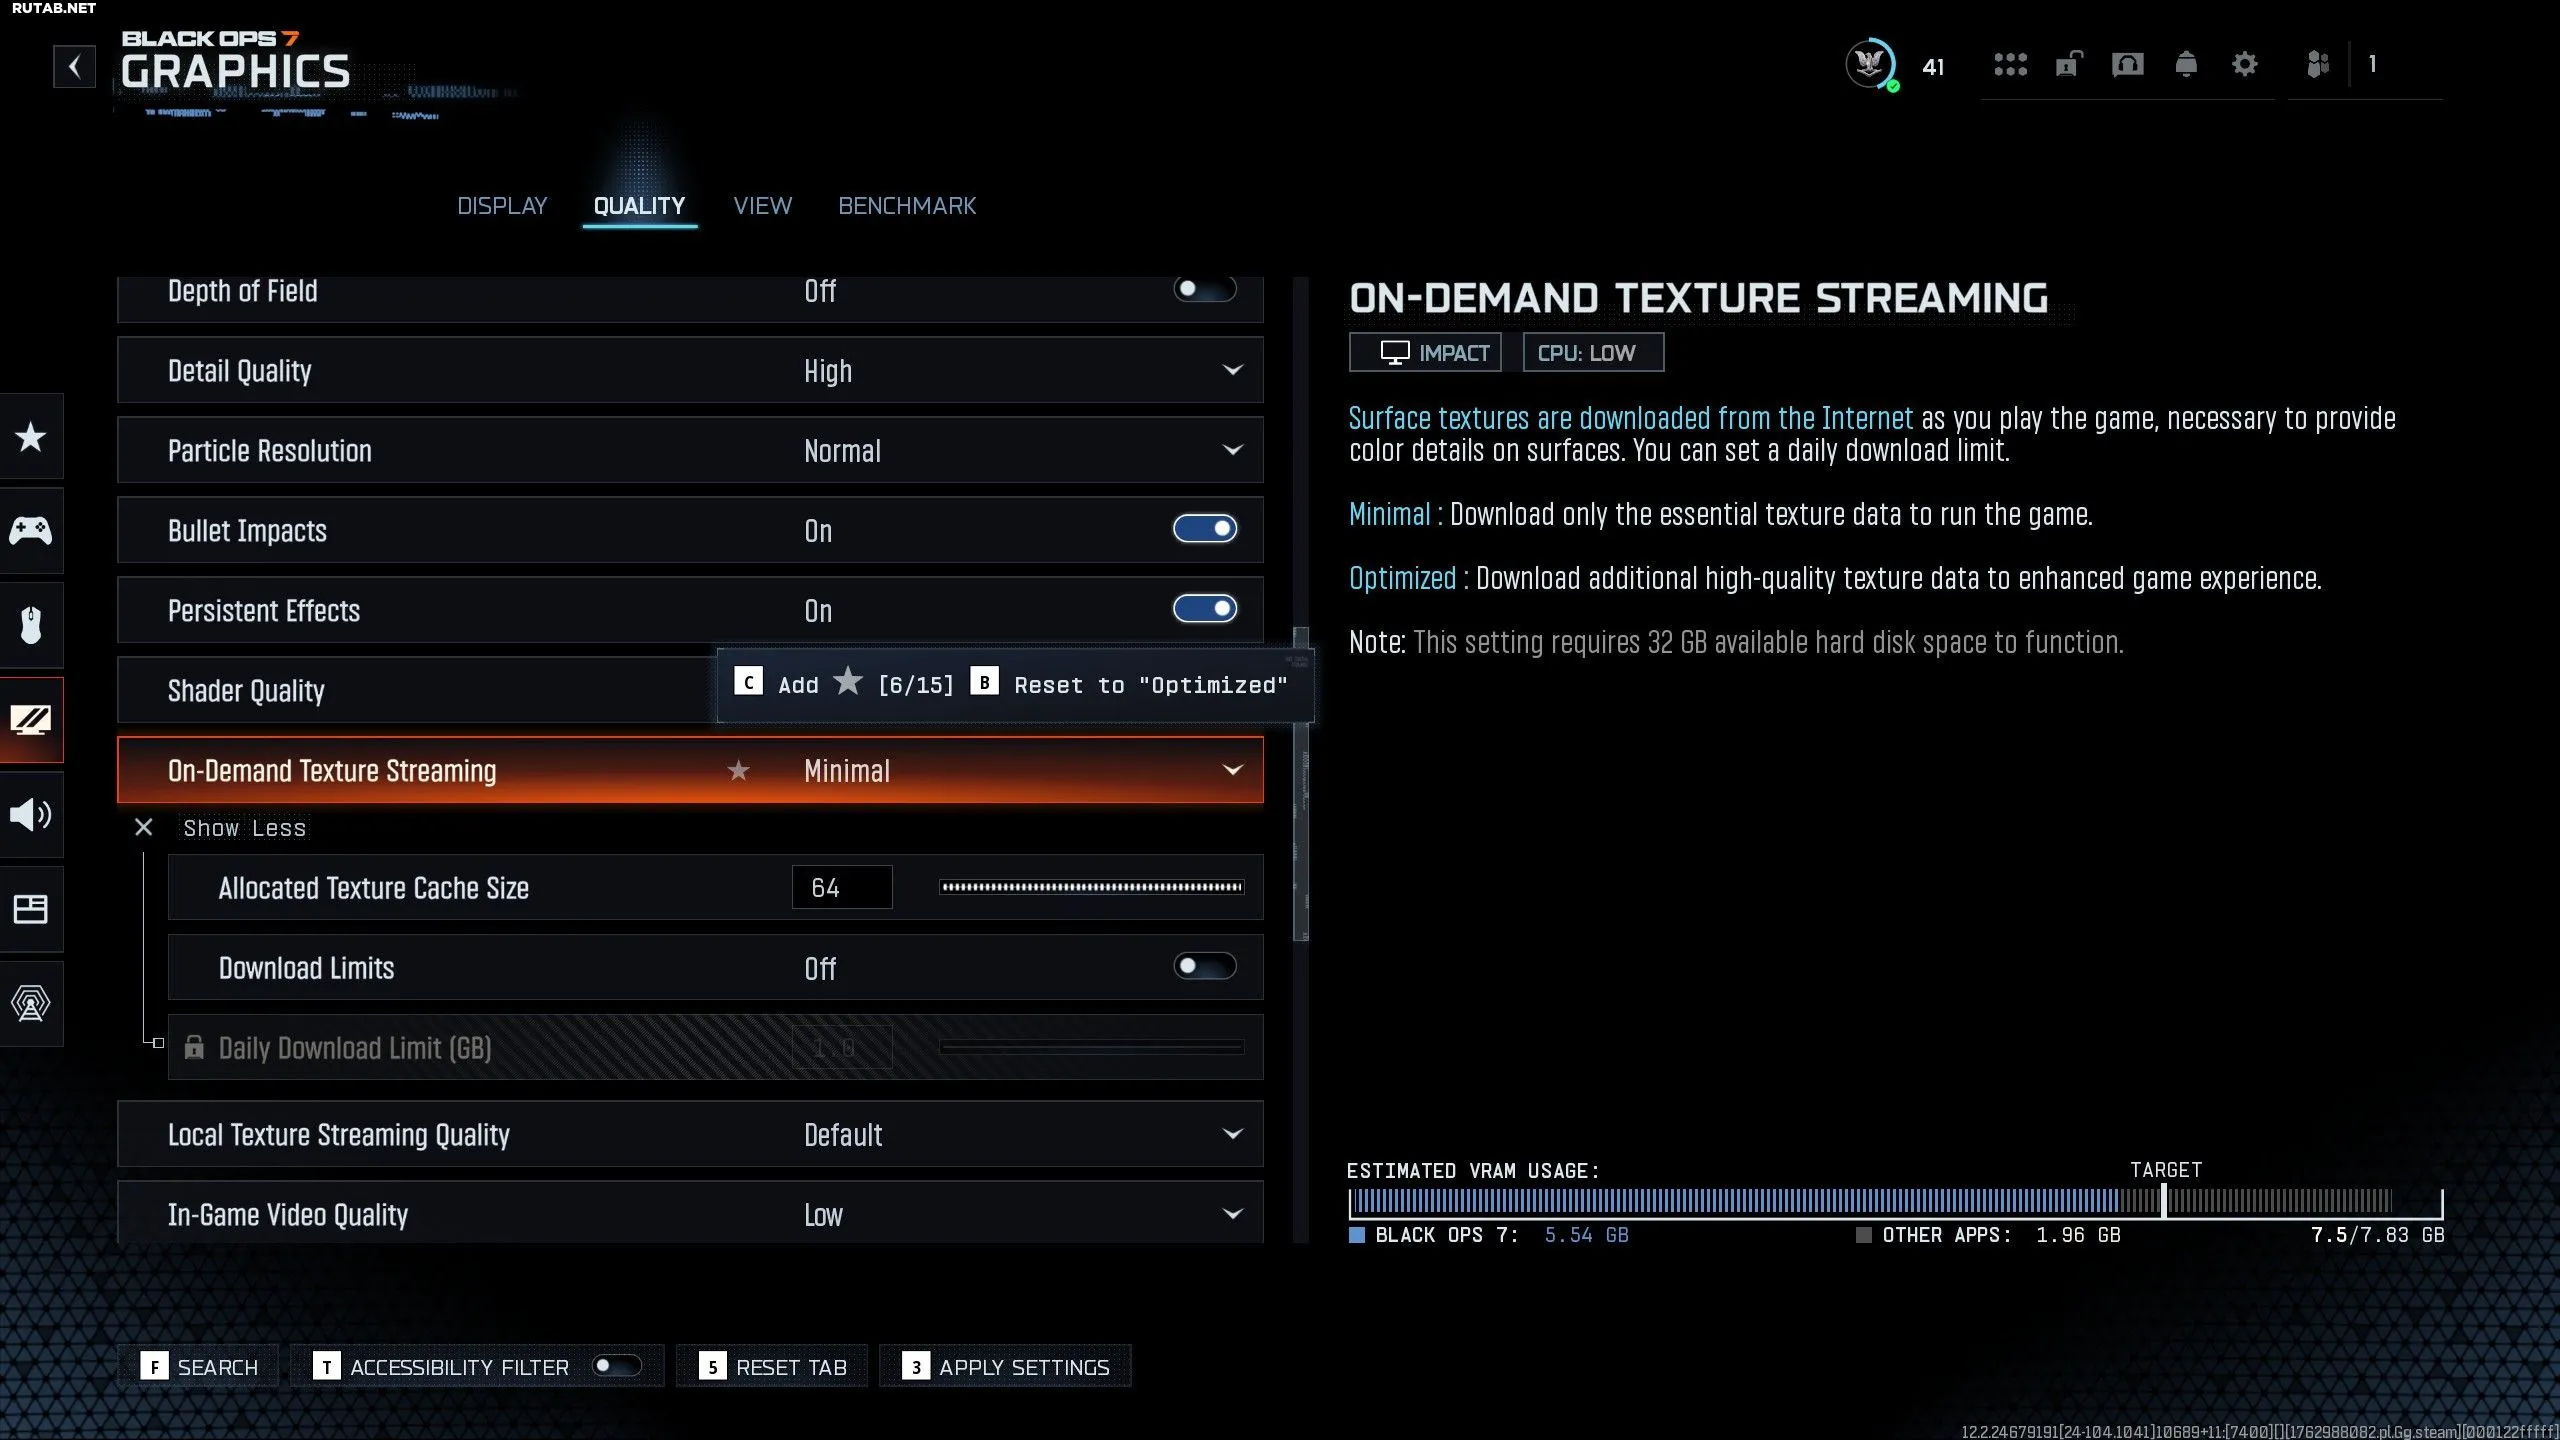Open the settings gear icon in header
This screenshot has width=2560, height=1440.
pyautogui.click(x=2245, y=65)
